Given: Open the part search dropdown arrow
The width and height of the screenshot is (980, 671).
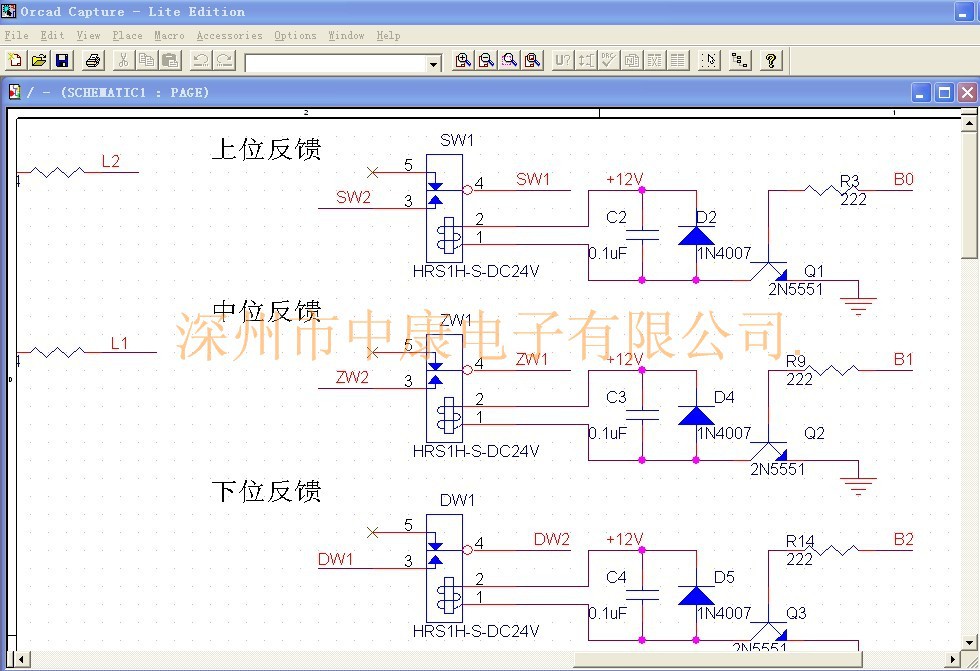Looking at the screenshot, I should [x=431, y=61].
